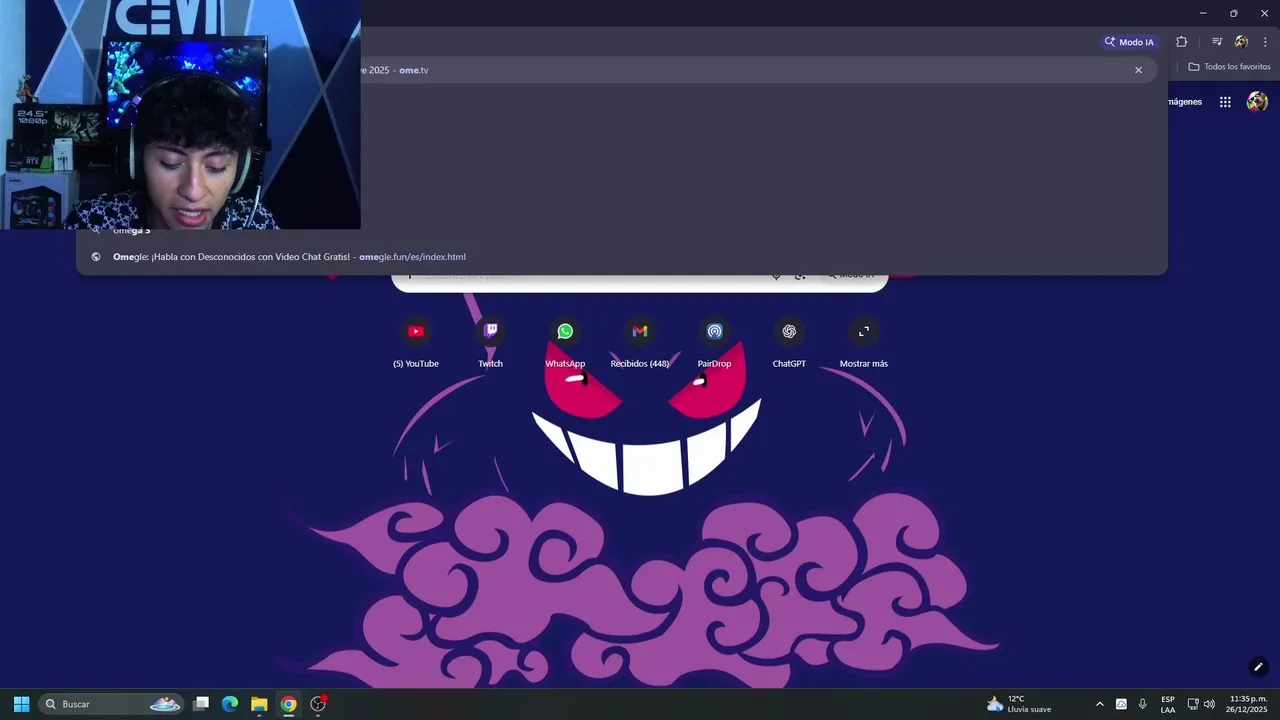The image size is (1280, 720).
Task: Open the Chrome profile avatar in toolbar
Action: click(x=1241, y=42)
